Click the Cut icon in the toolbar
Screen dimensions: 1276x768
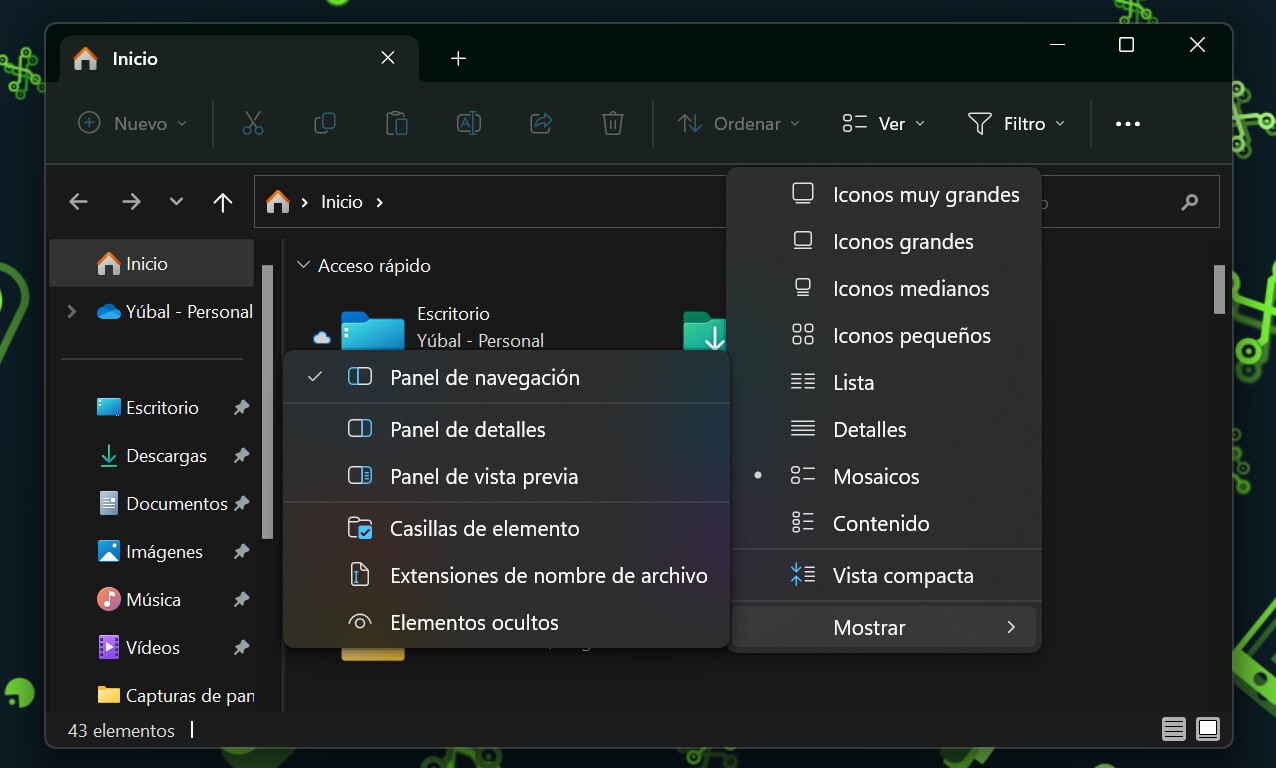[252, 123]
